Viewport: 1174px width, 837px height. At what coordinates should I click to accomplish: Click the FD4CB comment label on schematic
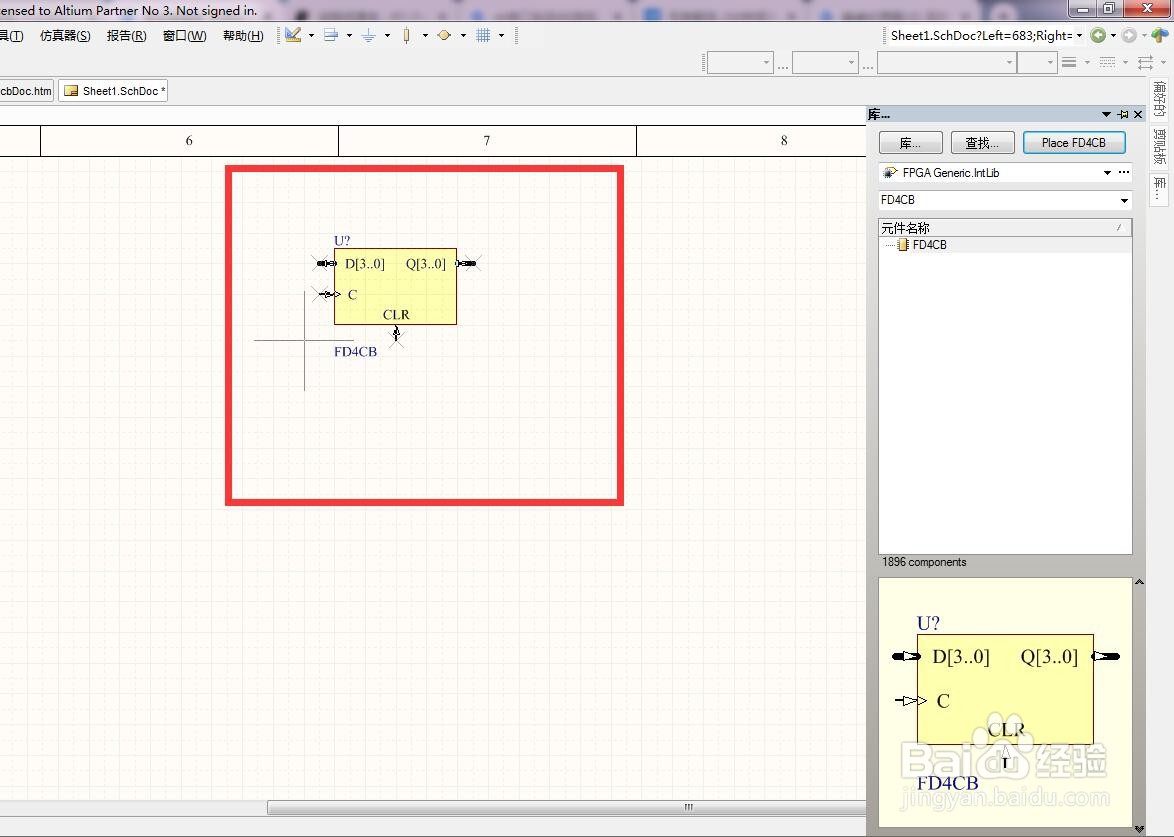[355, 351]
